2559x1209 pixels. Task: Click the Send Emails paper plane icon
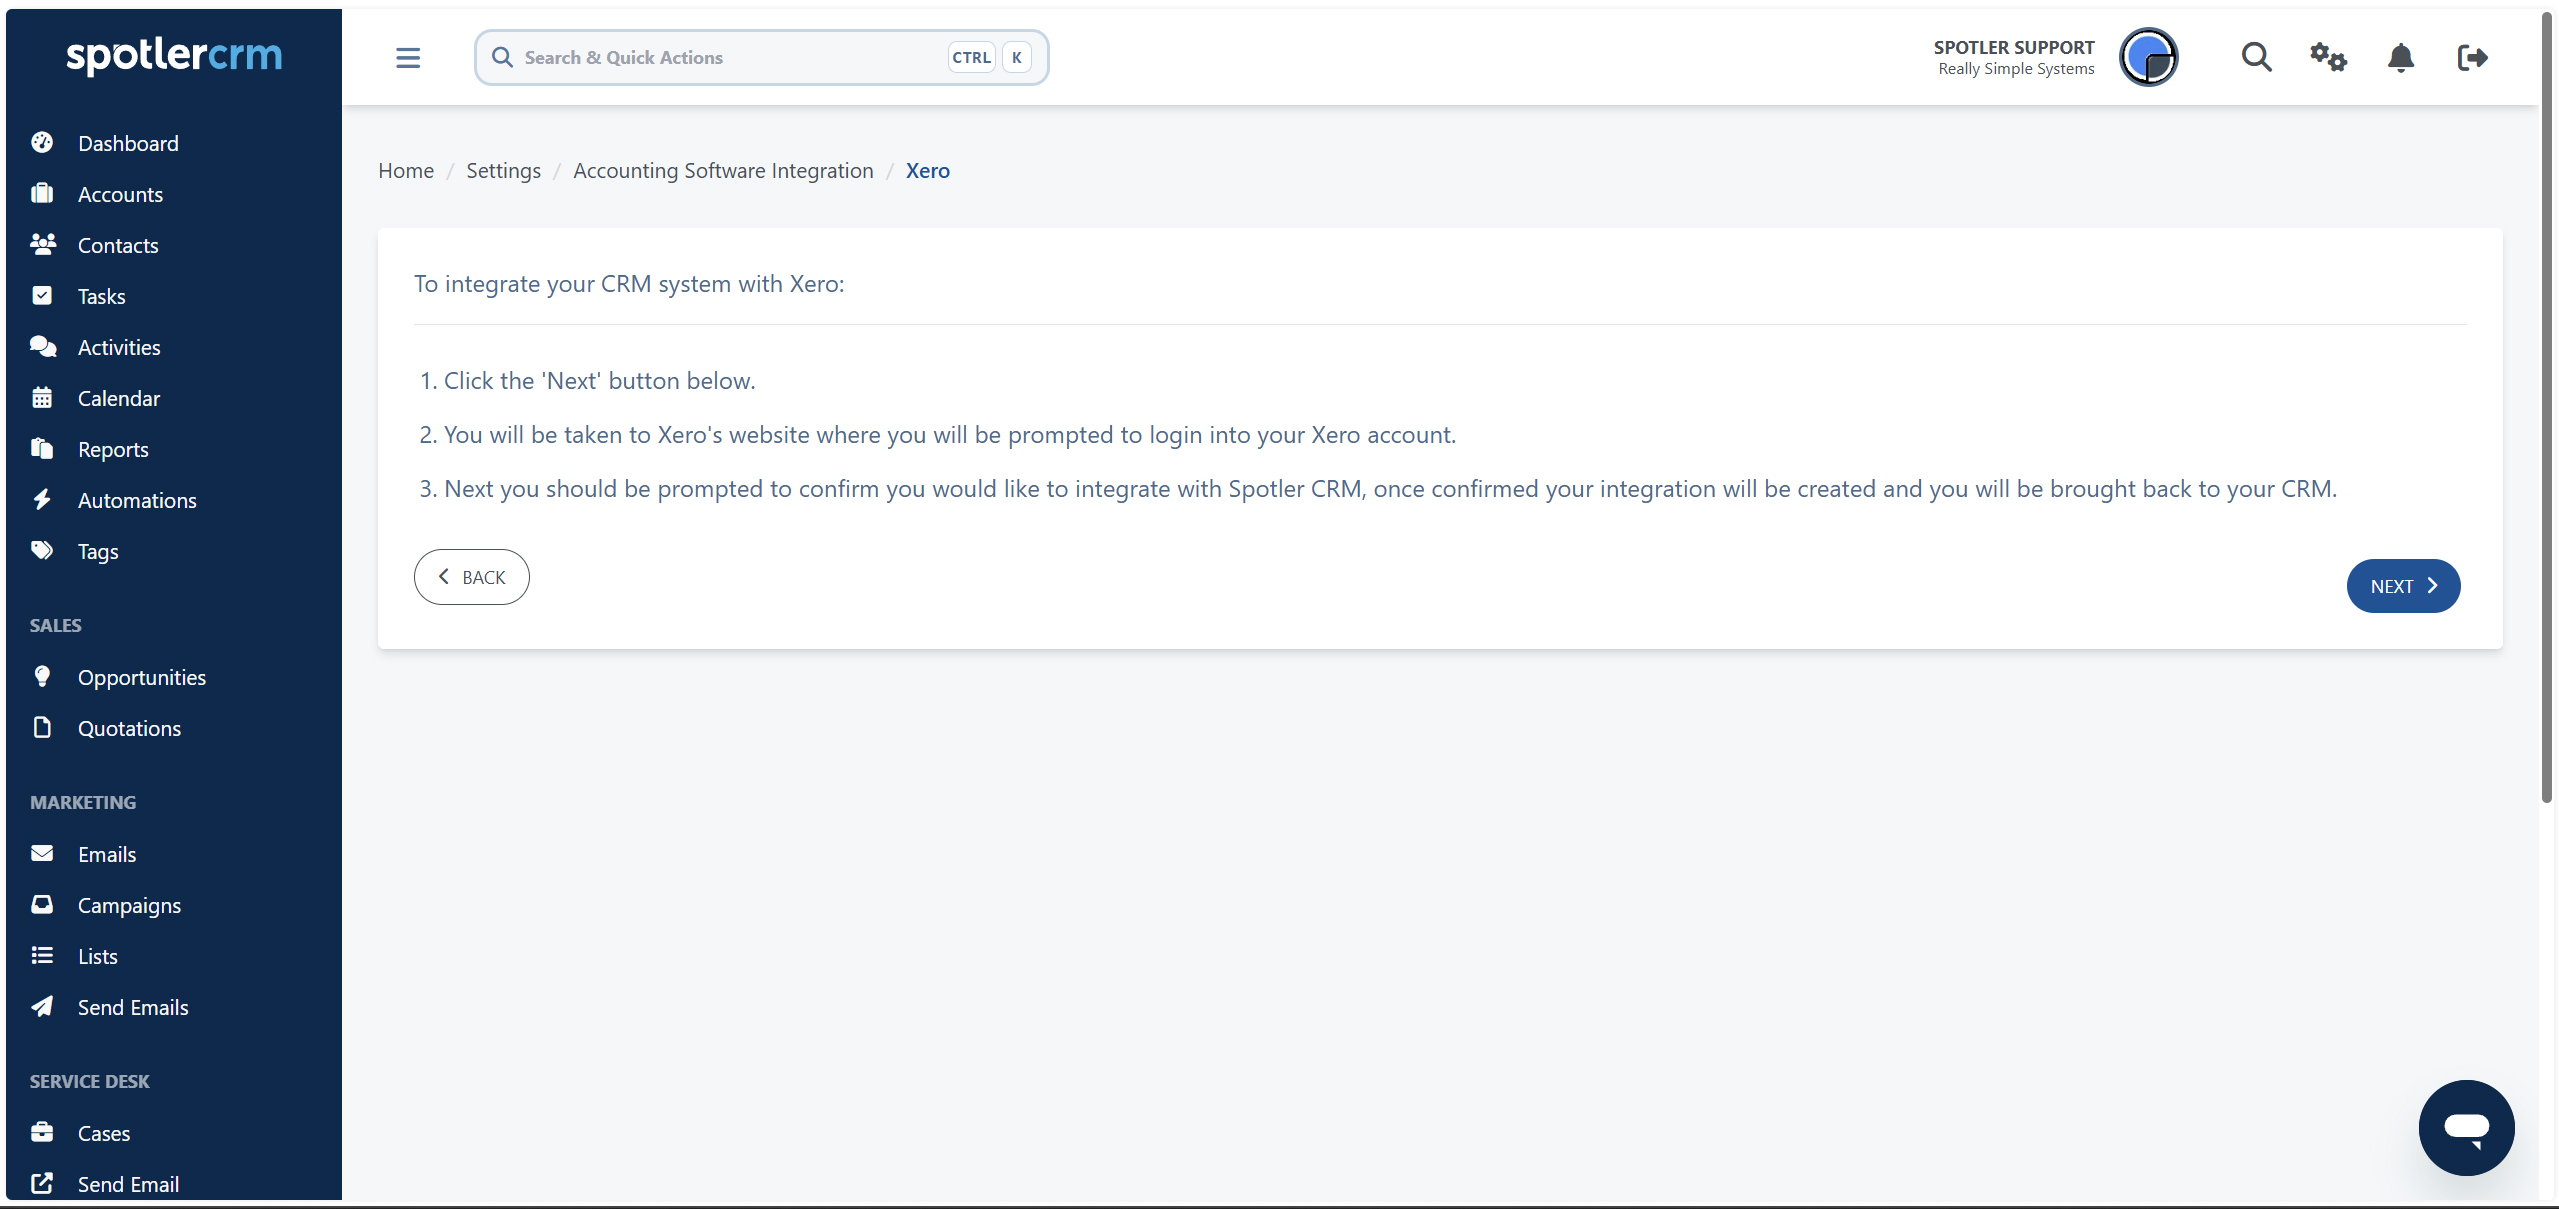click(x=42, y=1007)
